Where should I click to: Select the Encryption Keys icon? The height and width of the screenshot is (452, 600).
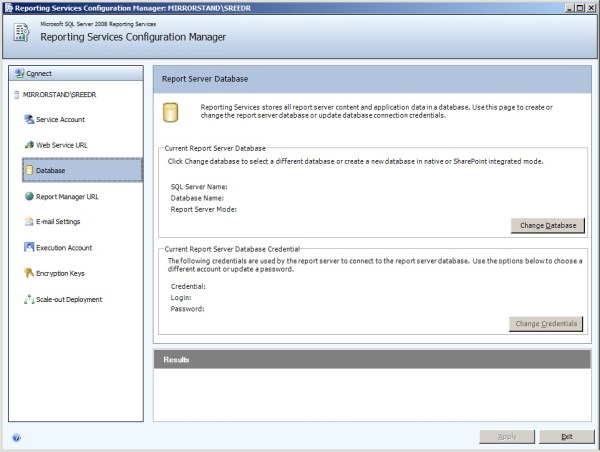29,273
